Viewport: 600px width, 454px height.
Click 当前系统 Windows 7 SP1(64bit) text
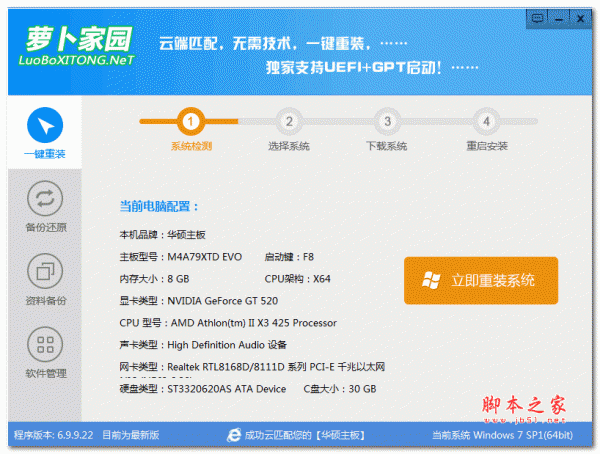502,435
